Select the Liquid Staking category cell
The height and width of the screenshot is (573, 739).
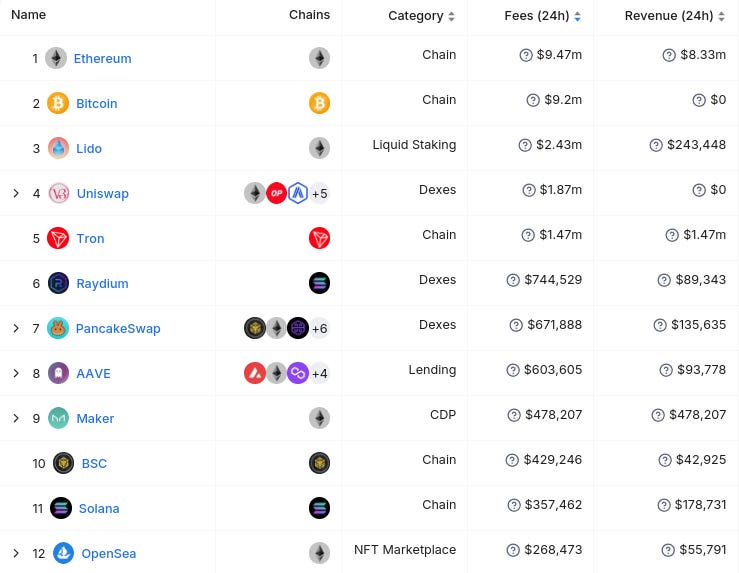pyautogui.click(x=414, y=145)
